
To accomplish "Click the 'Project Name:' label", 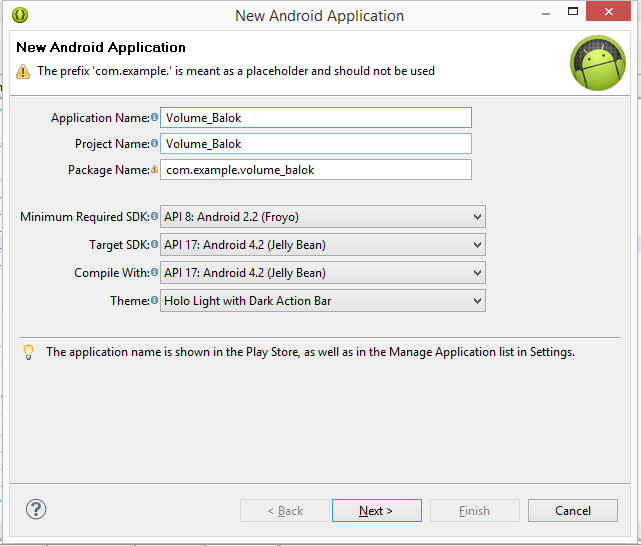I will (x=112, y=144).
